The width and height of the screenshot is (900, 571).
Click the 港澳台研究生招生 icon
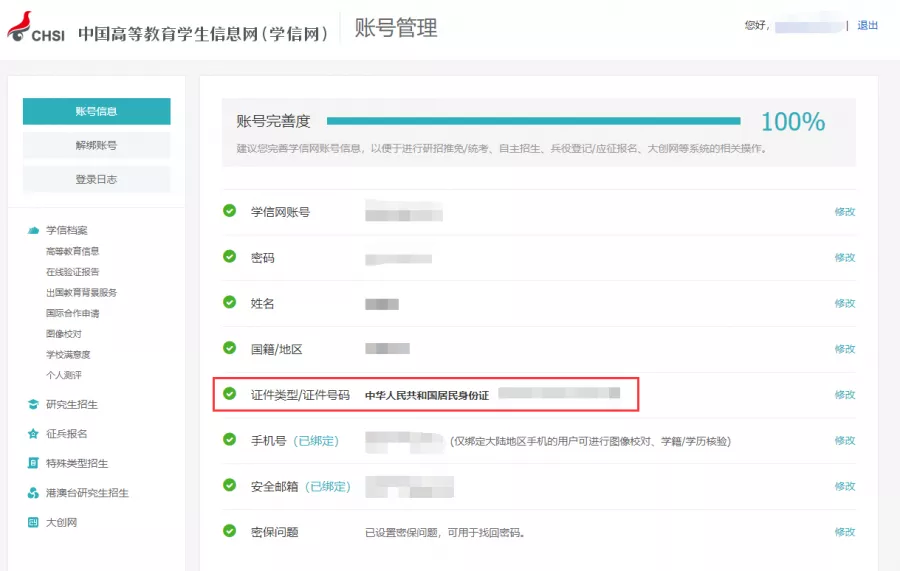pos(33,493)
